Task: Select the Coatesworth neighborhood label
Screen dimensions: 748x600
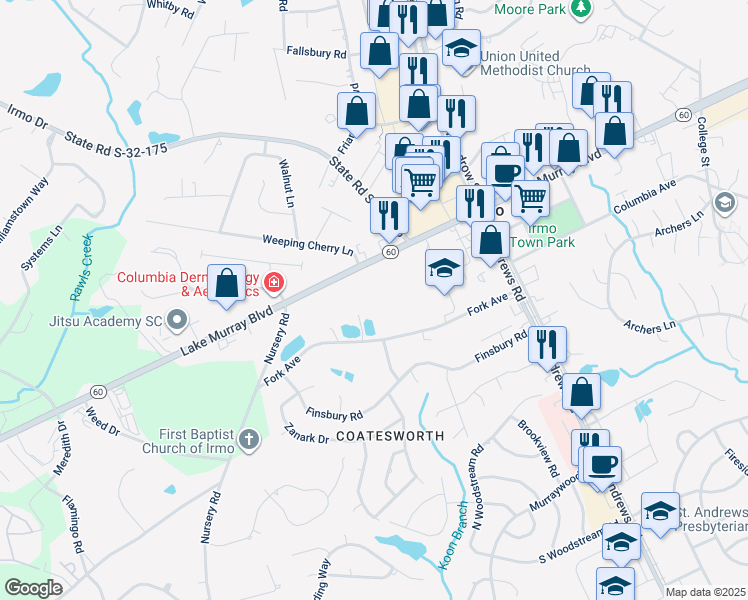Action: pyautogui.click(x=391, y=436)
